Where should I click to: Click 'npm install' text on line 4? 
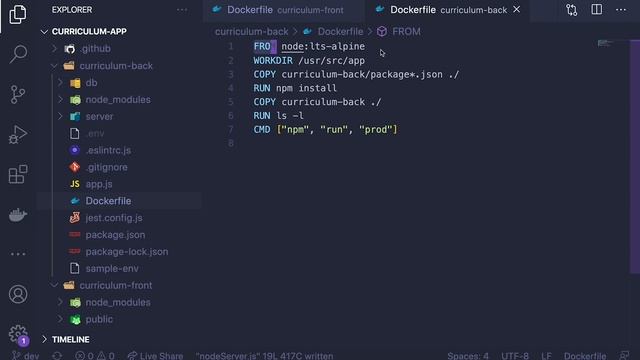click(x=306, y=88)
